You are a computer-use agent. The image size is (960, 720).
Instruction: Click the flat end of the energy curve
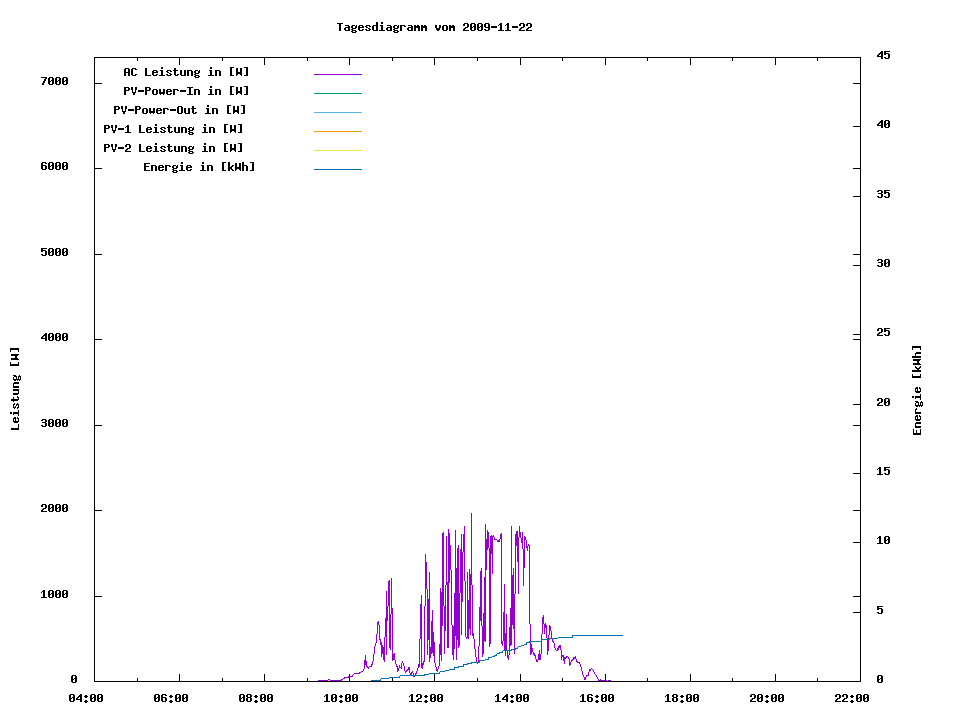tap(600, 635)
